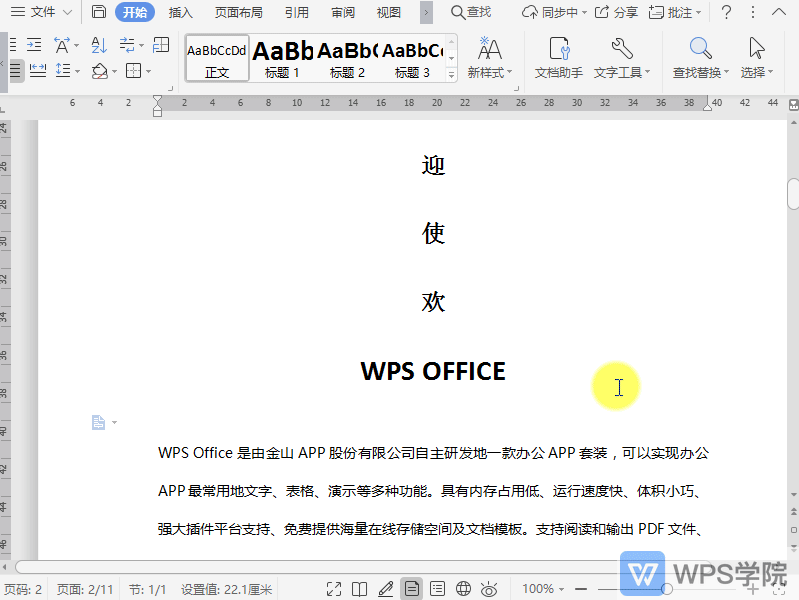Click the zoom slider in status bar
The height and width of the screenshot is (600, 799).
tap(668, 589)
